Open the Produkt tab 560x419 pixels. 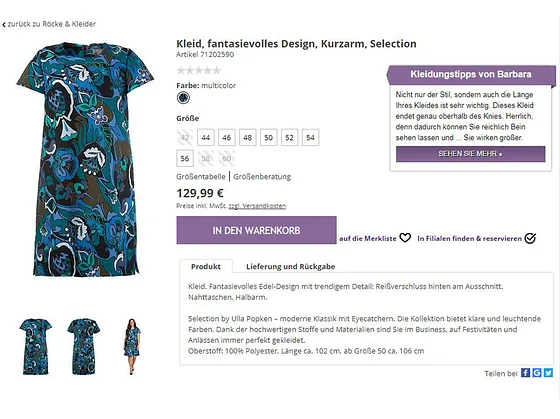point(206,266)
